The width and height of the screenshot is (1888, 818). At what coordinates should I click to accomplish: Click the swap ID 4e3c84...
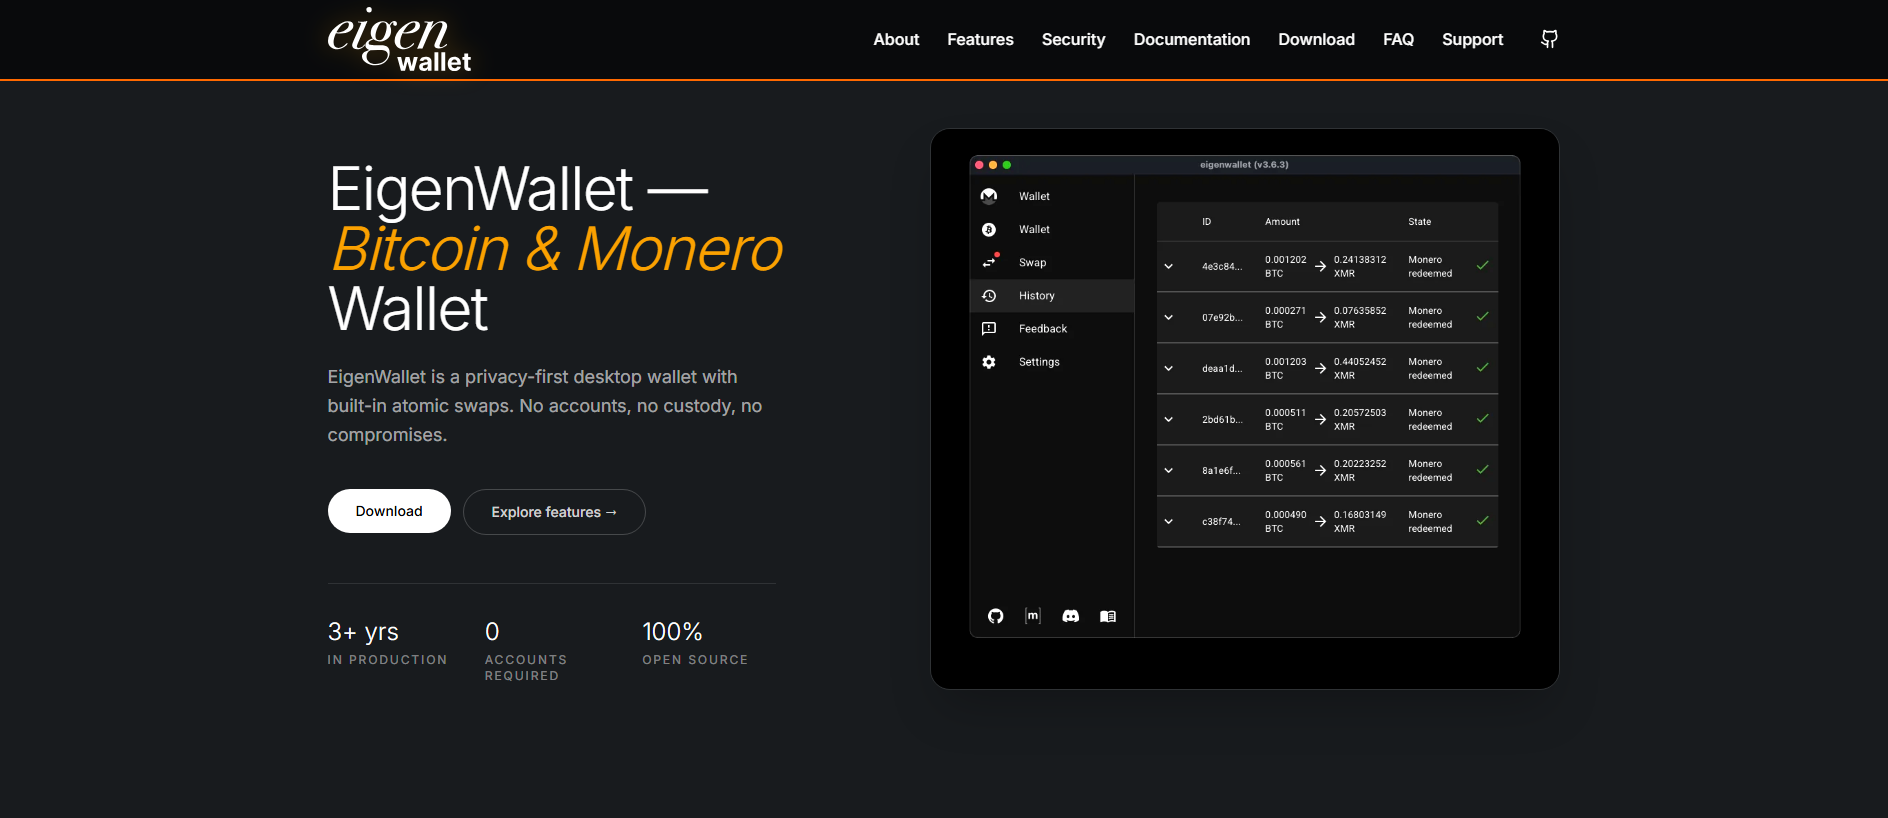click(1222, 267)
